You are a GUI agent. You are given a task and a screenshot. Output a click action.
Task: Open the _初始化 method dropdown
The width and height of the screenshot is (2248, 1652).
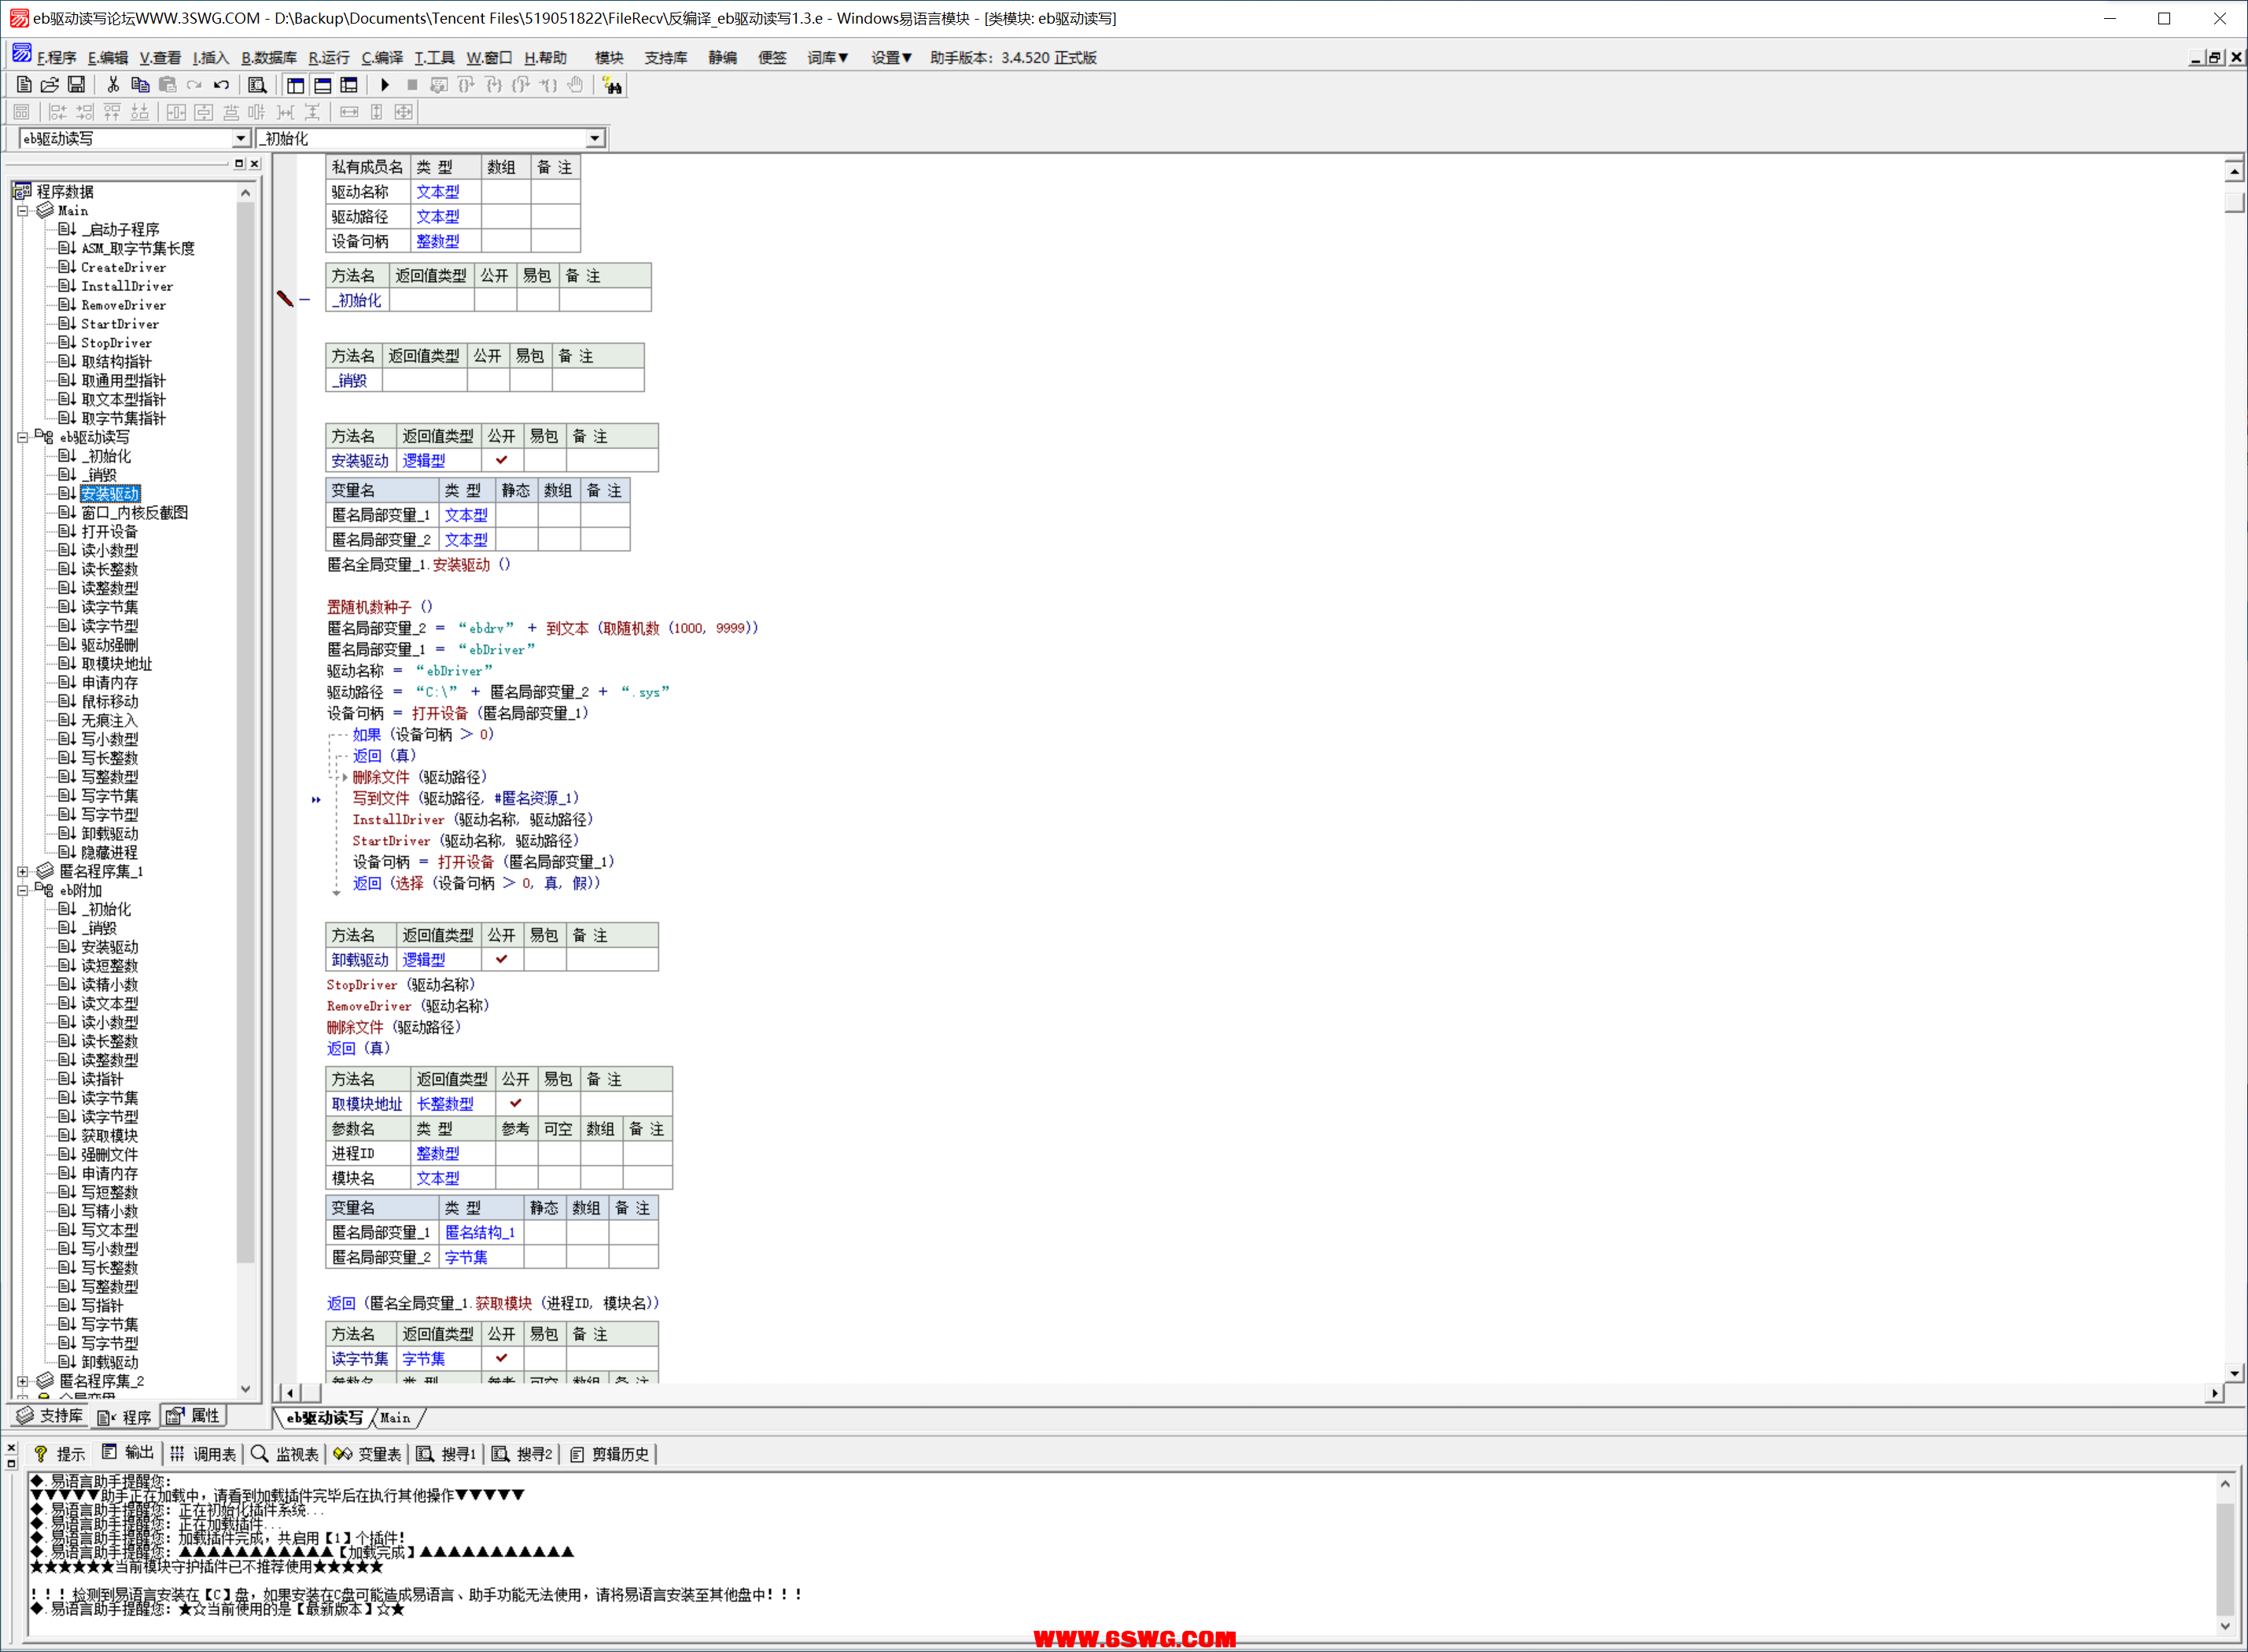coord(595,138)
